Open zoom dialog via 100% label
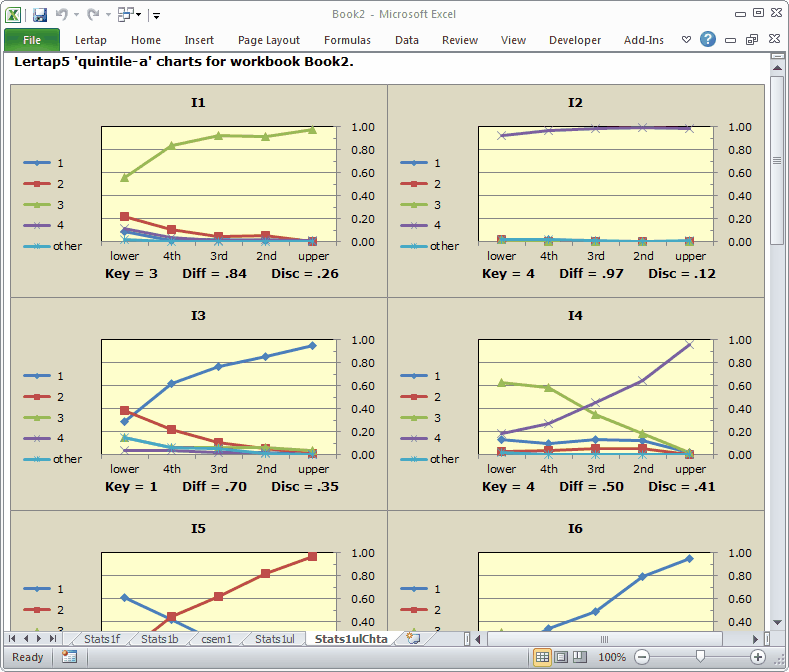This screenshot has width=789, height=672. point(612,657)
